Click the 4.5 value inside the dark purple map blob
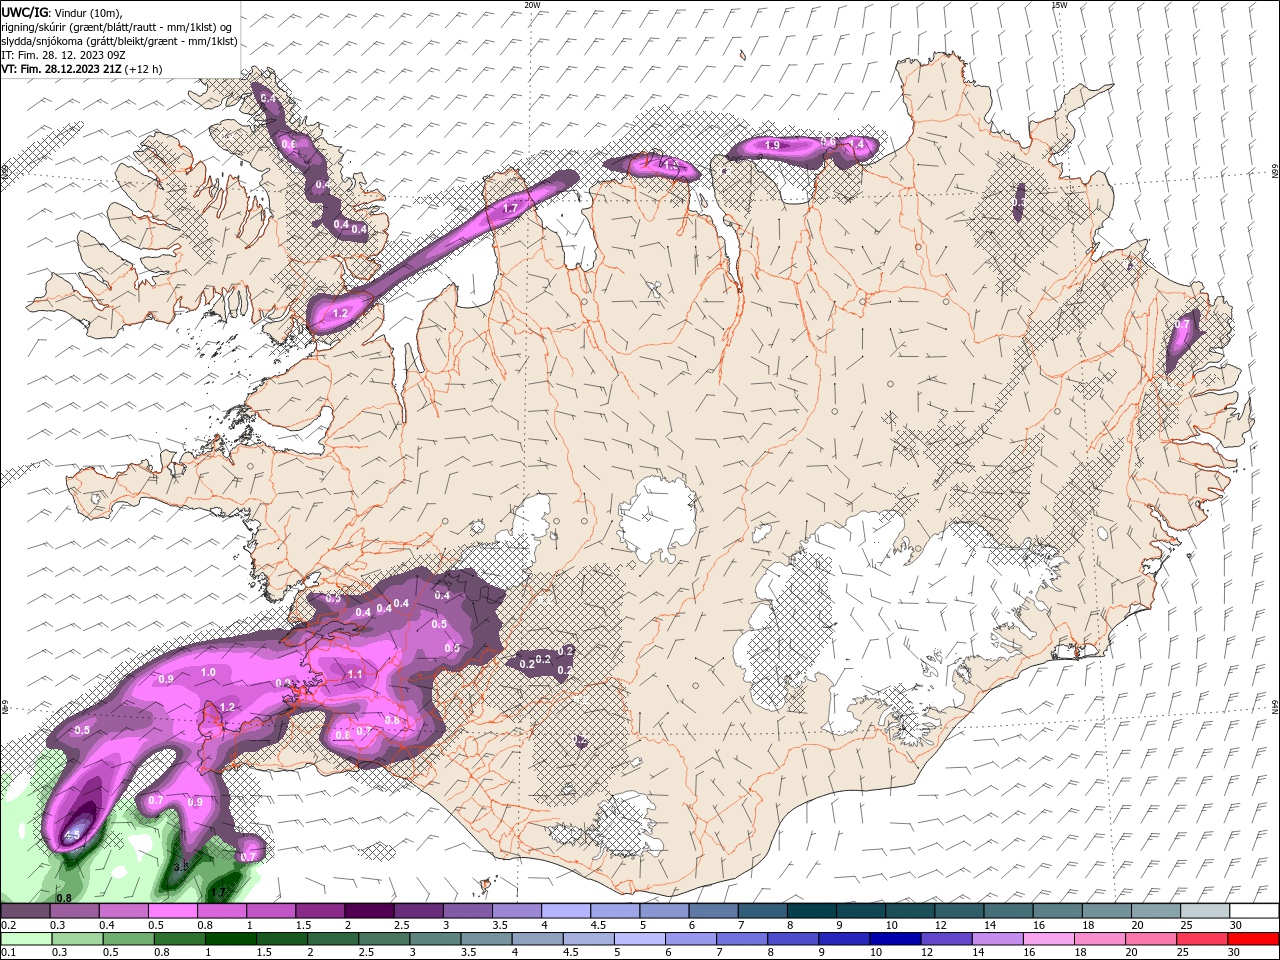Viewport: 1280px width, 960px height. click(72, 834)
